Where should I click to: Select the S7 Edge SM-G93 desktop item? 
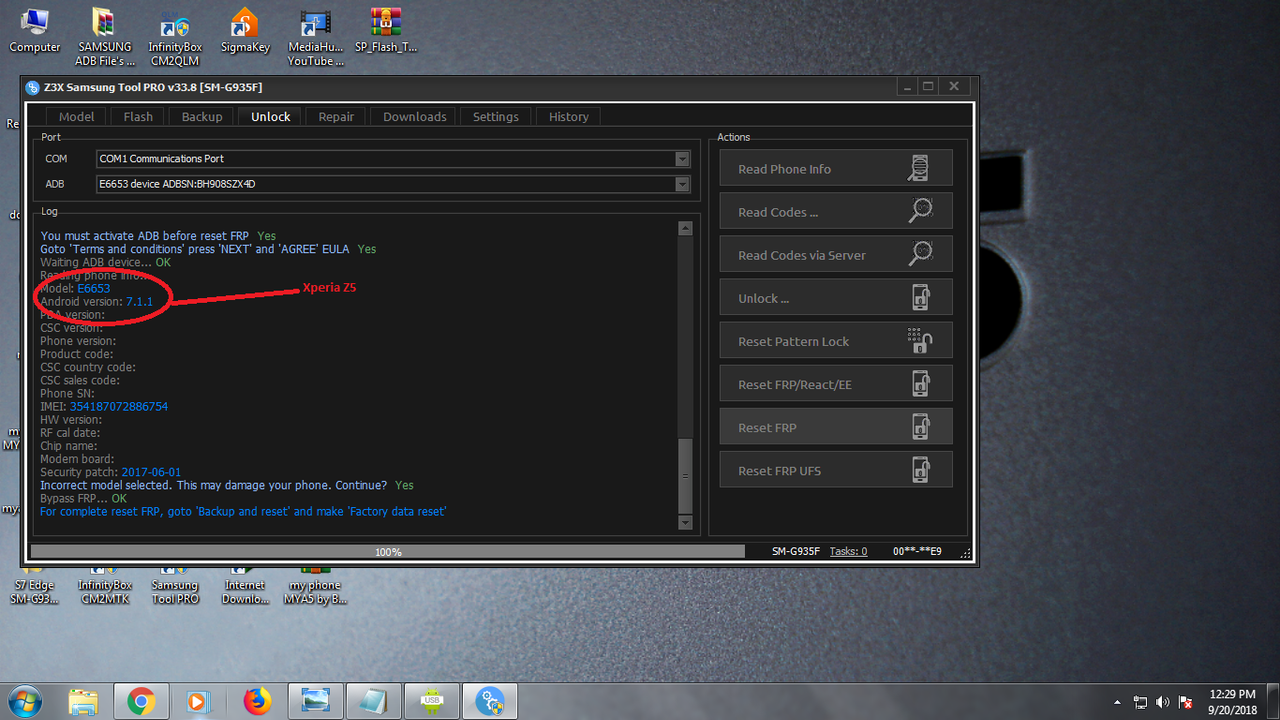point(35,588)
